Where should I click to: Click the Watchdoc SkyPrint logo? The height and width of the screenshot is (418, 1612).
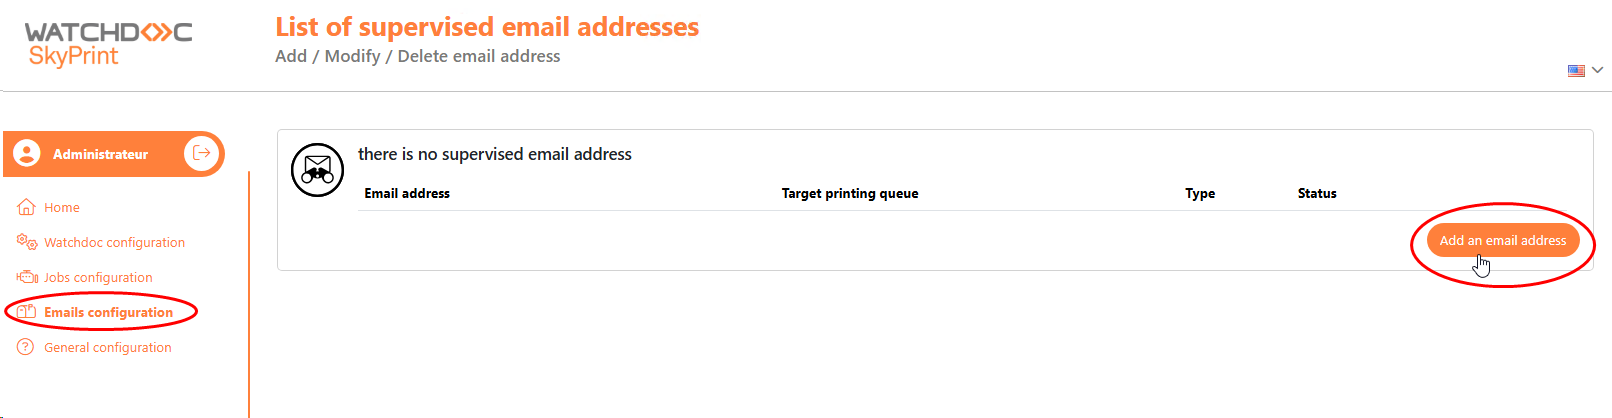(x=108, y=44)
